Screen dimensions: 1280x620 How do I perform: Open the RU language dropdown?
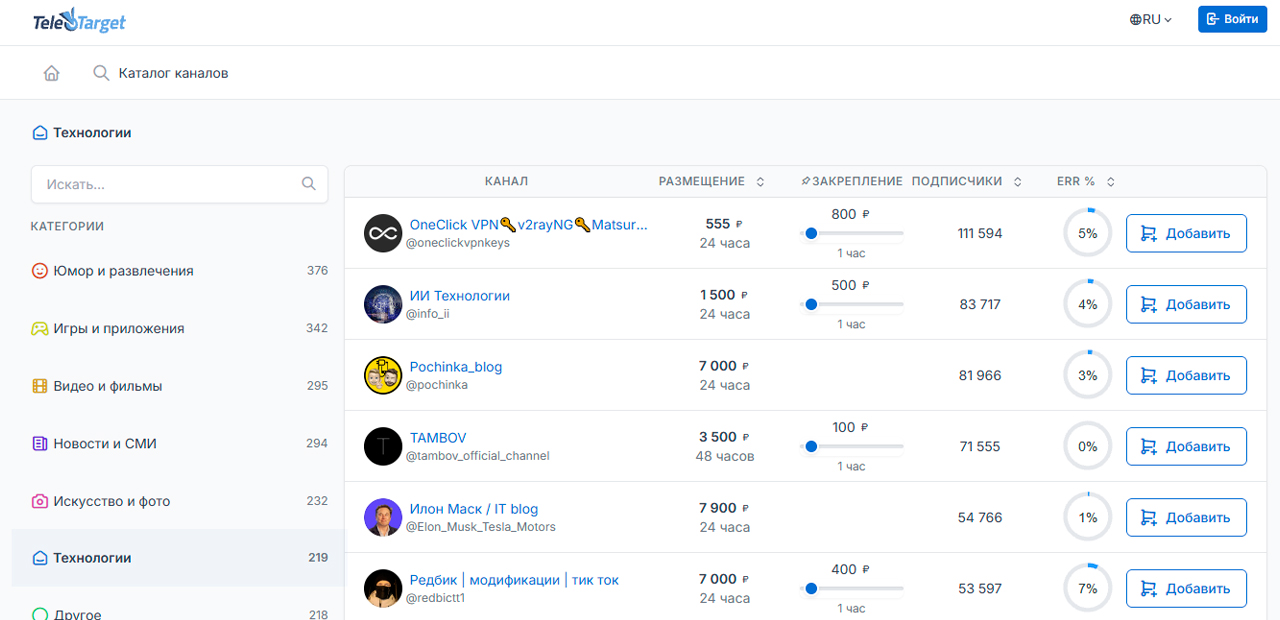(1151, 19)
